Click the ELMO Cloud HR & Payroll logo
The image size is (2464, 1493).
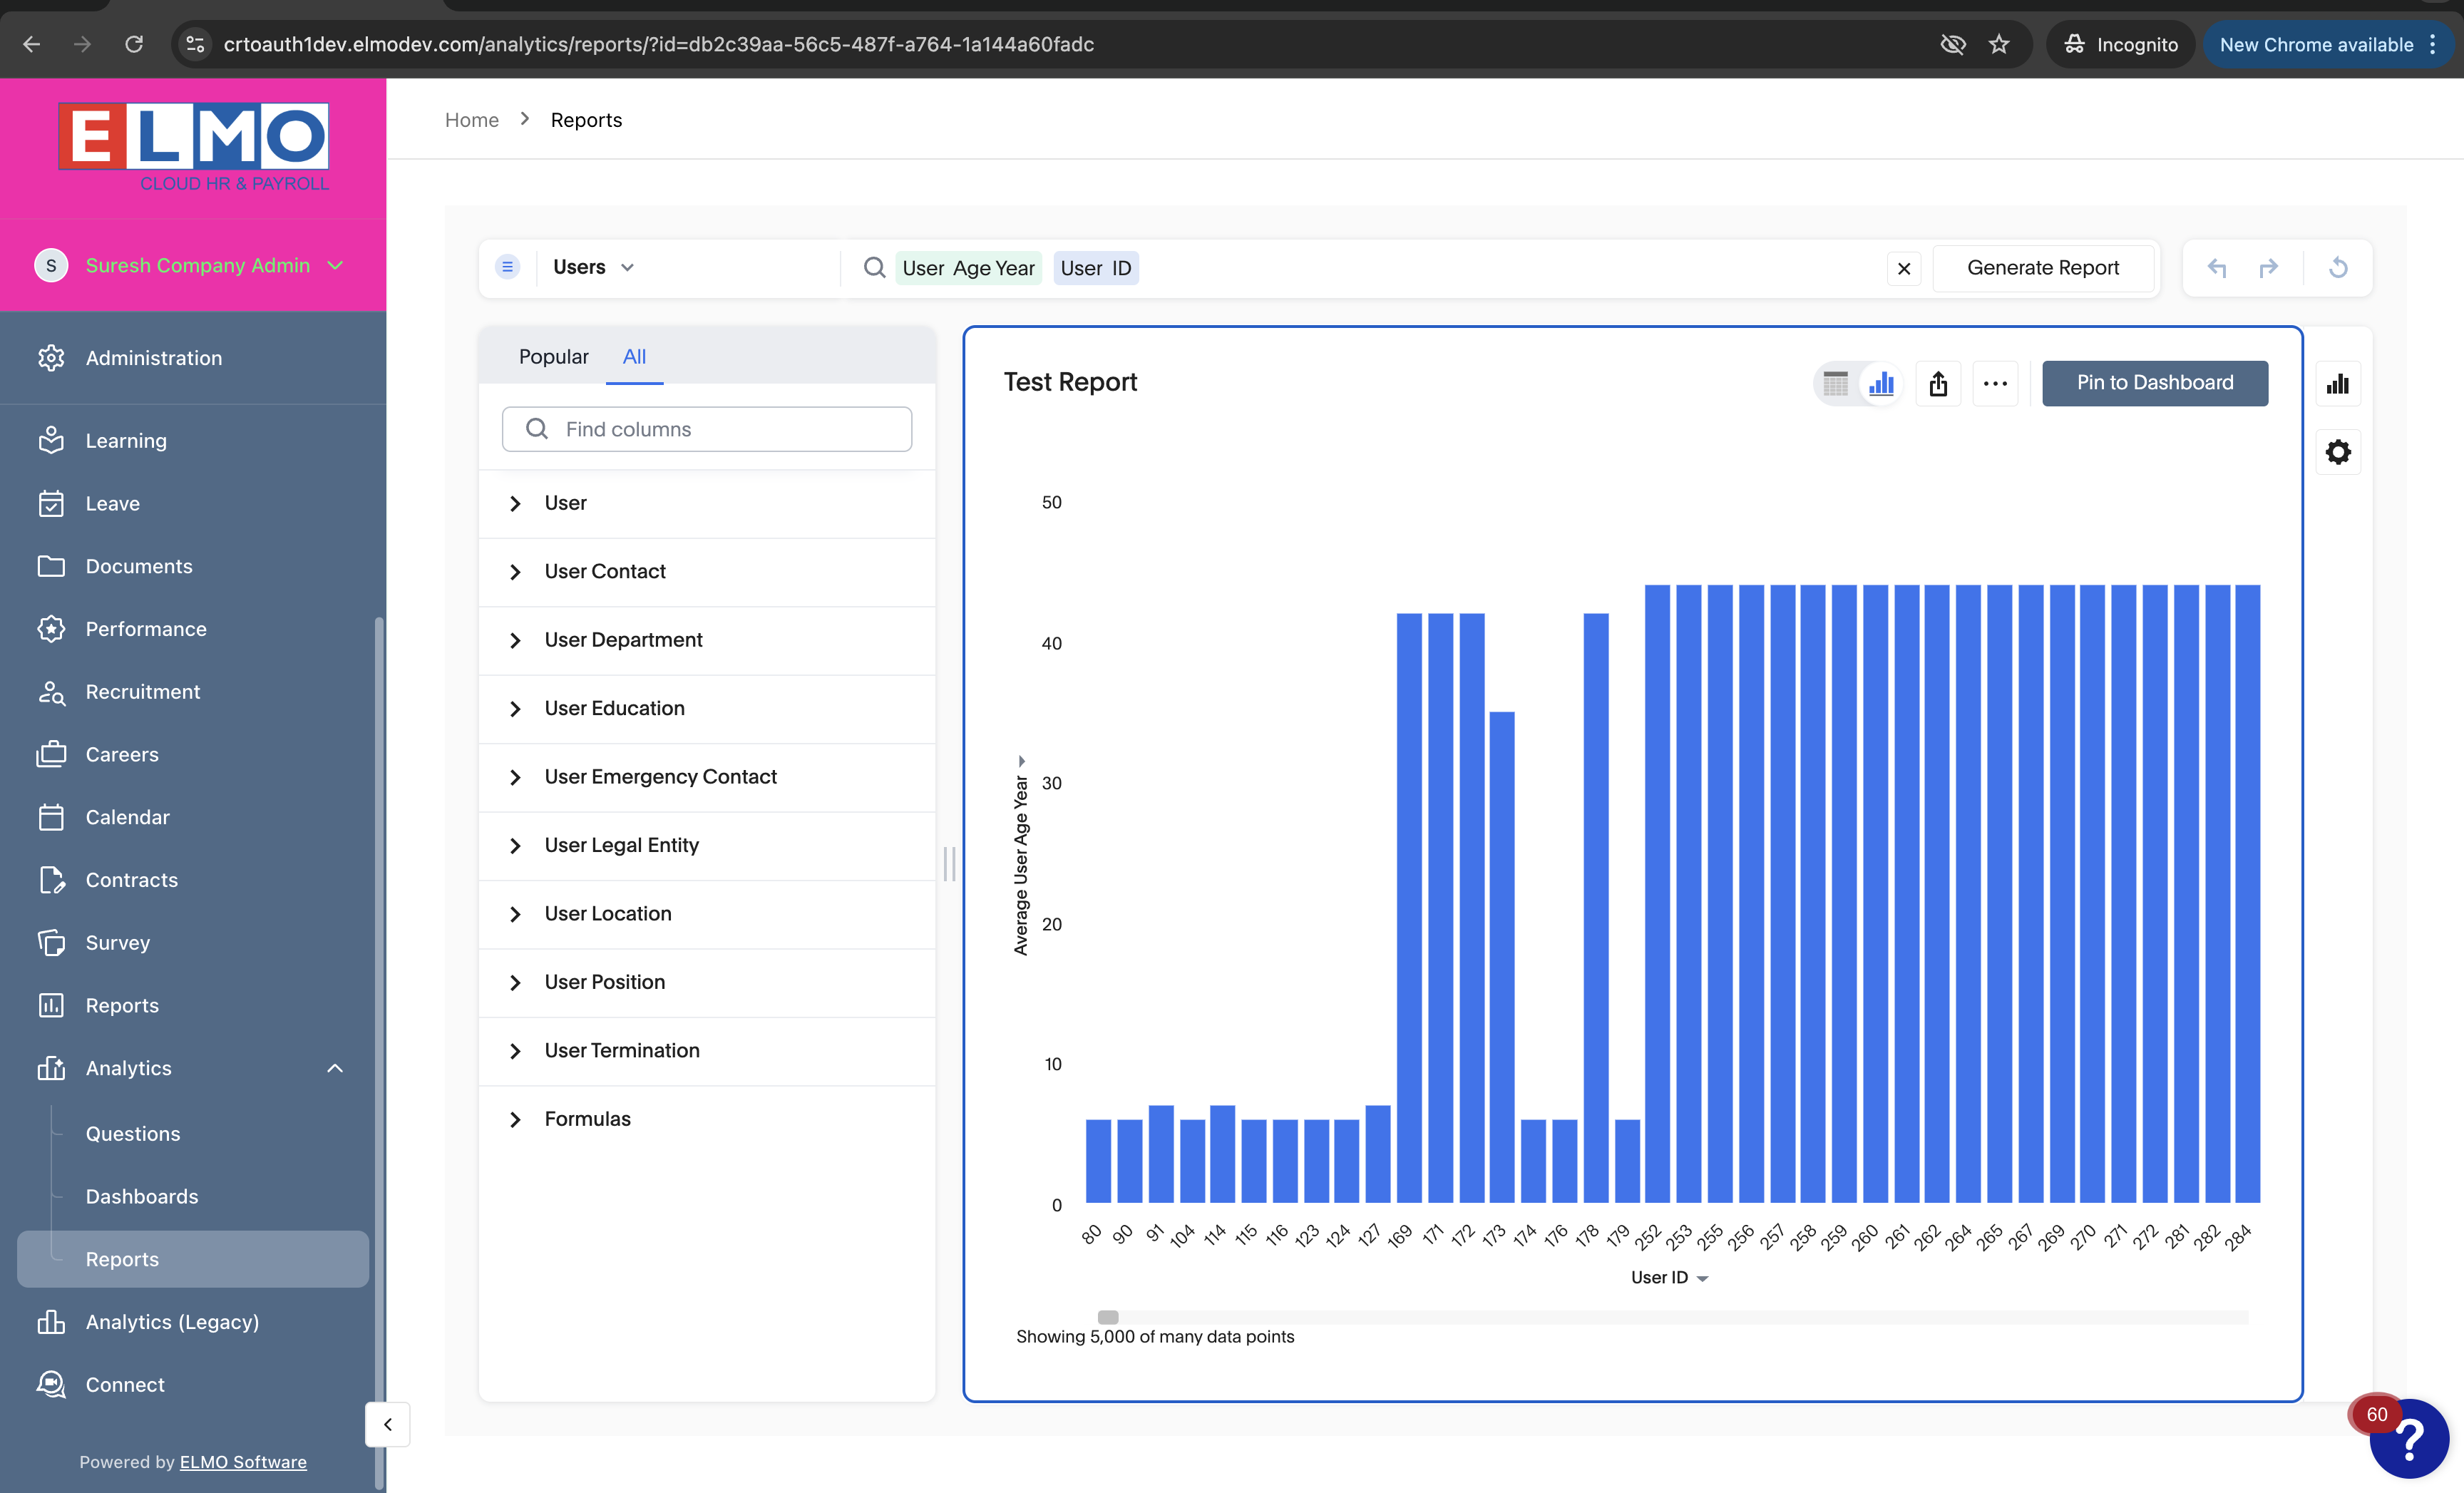[193, 147]
